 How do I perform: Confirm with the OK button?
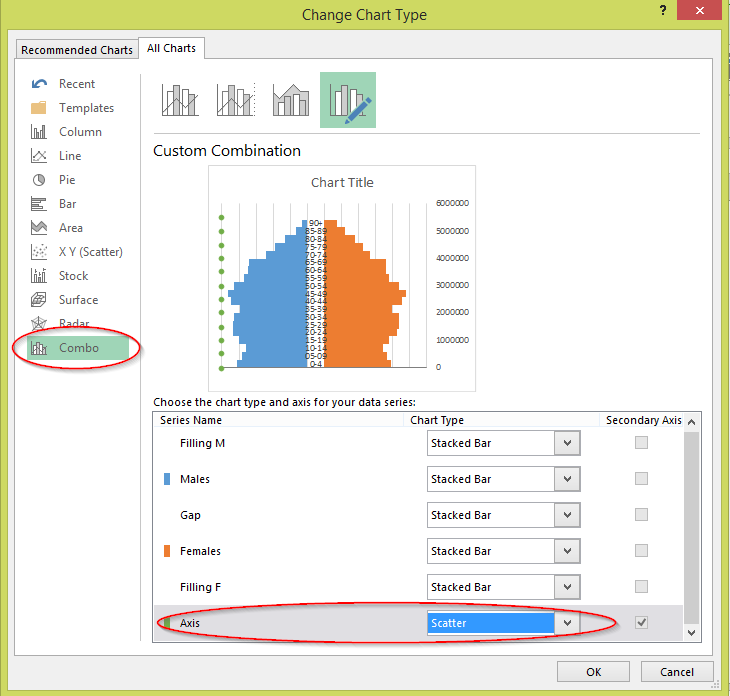tap(593, 672)
